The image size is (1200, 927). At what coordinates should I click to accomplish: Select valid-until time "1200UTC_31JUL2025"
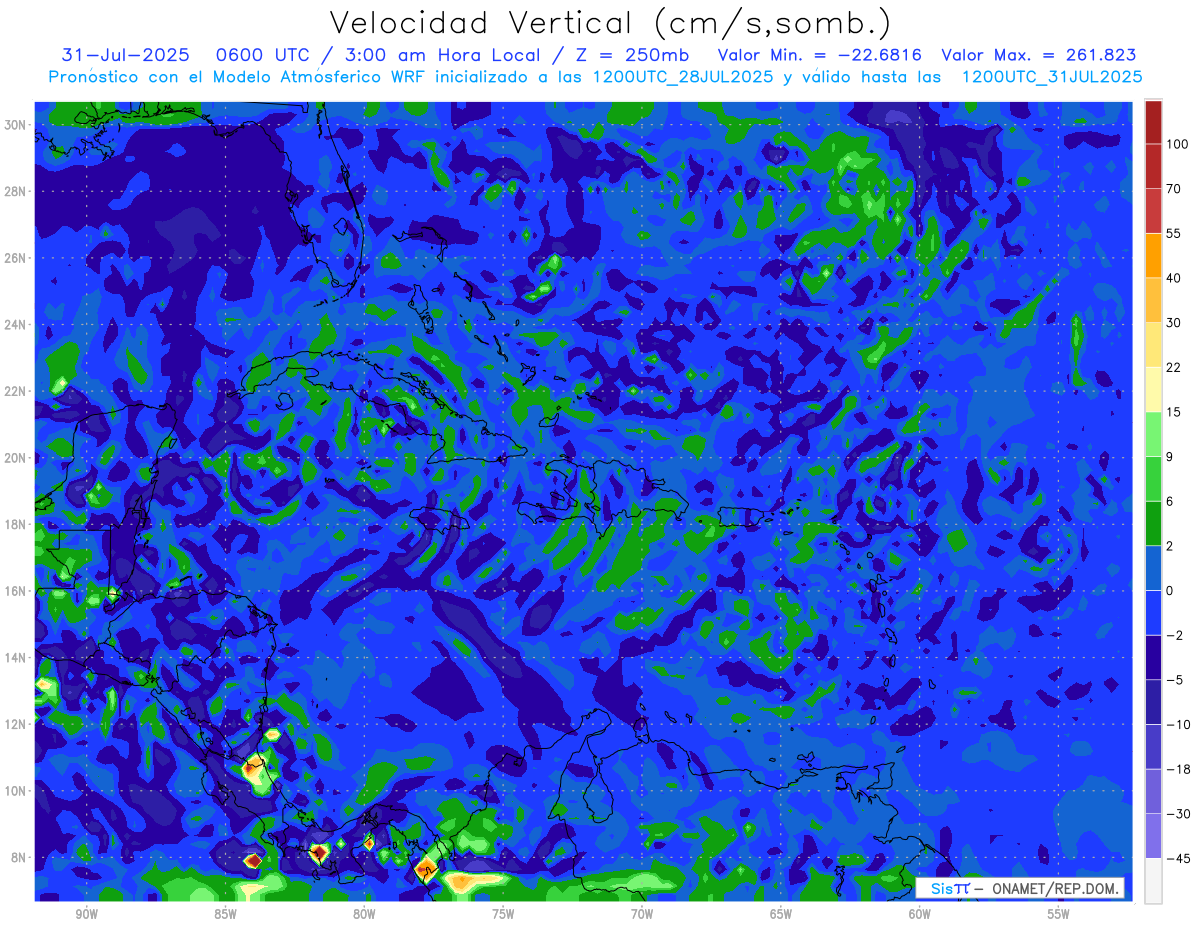click(1052, 76)
